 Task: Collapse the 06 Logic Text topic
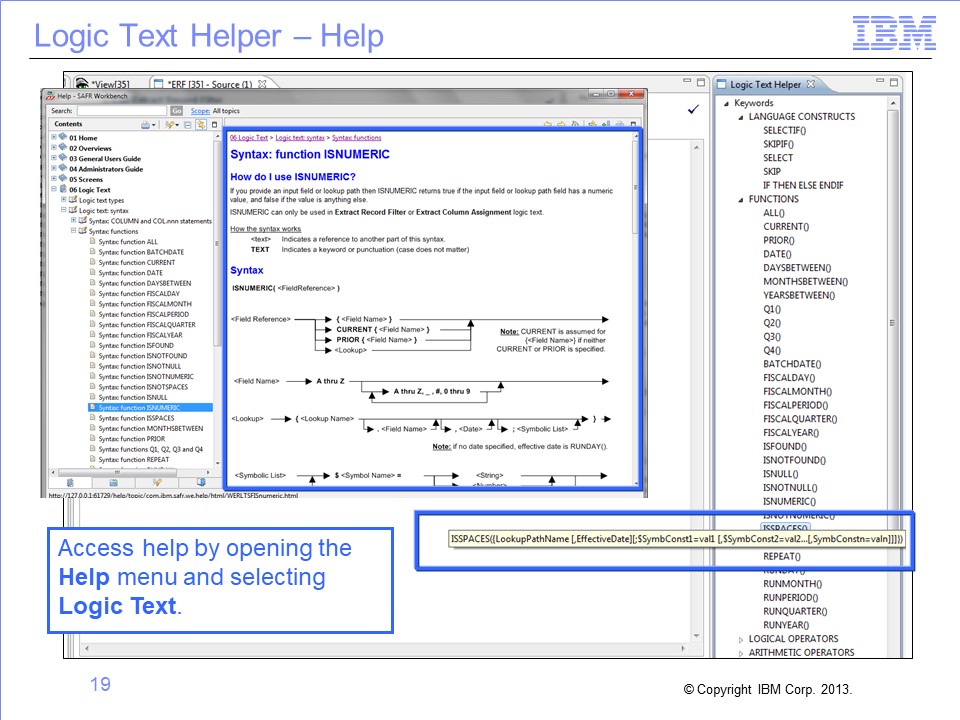pyautogui.click(x=54, y=190)
